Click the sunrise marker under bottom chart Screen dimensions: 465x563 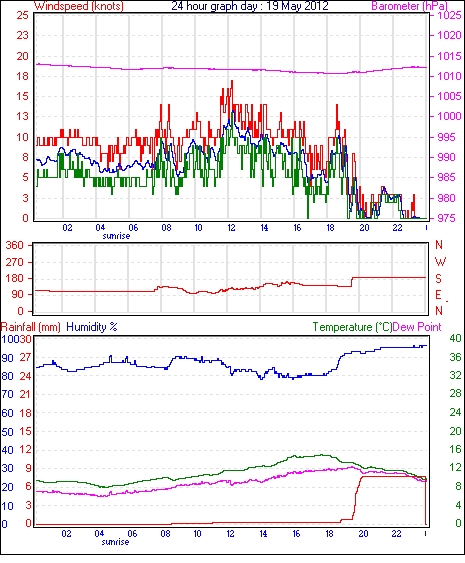pyautogui.click(x=115, y=542)
